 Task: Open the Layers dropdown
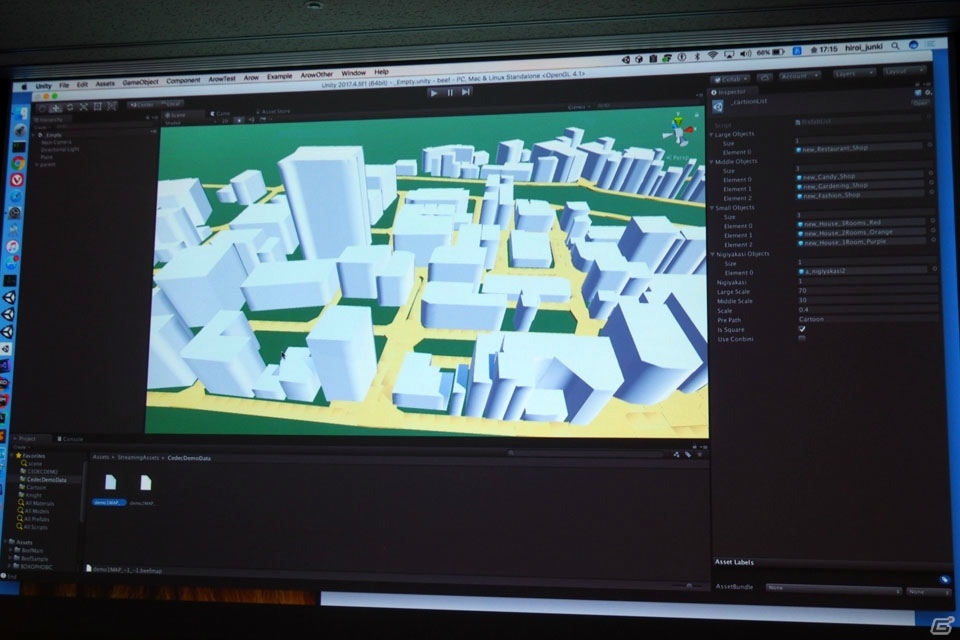pos(854,73)
